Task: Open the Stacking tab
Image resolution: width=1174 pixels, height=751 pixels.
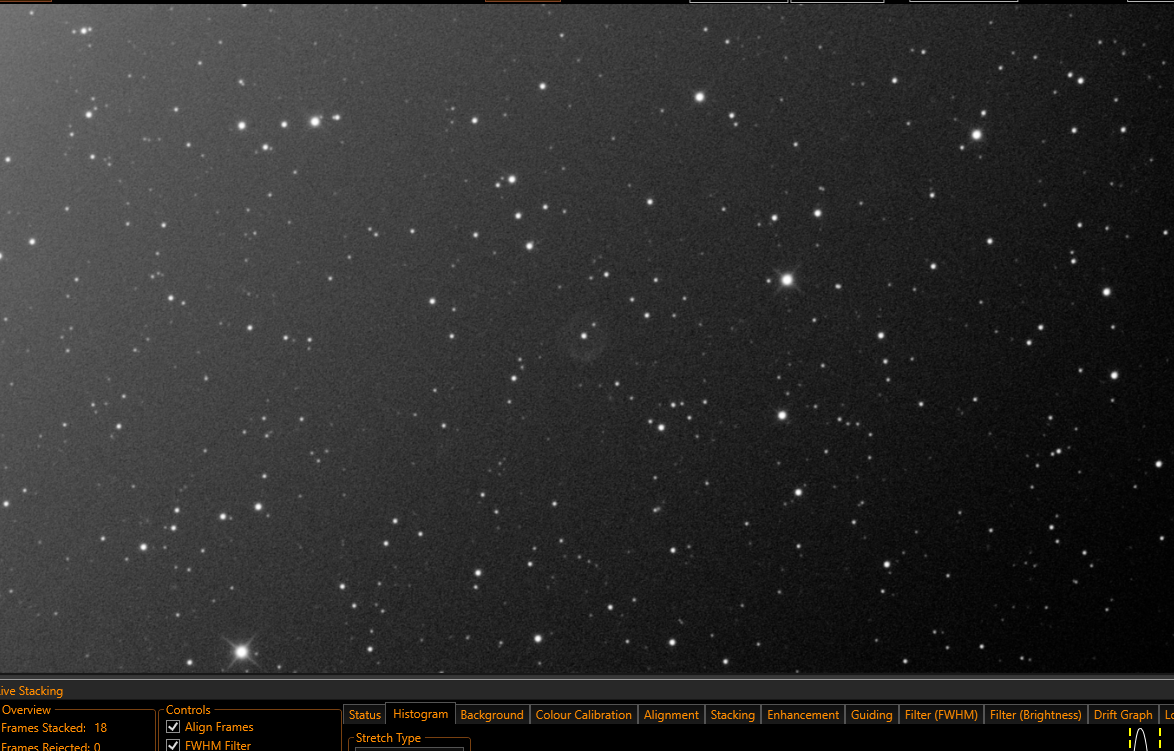Action: (x=732, y=715)
